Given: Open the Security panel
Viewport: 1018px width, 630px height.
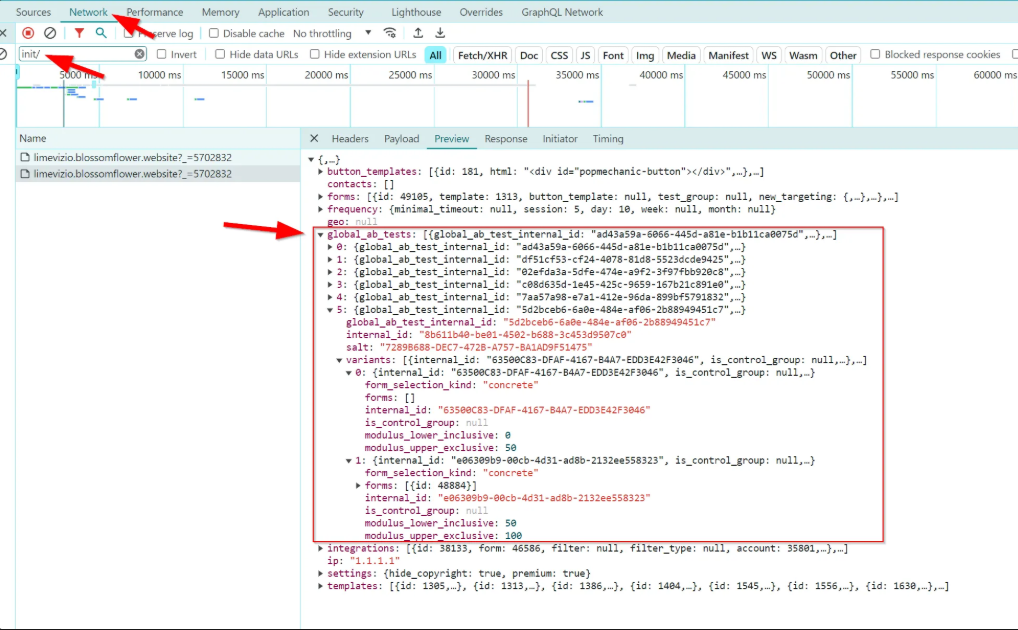Looking at the screenshot, I should click(x=345, y=12).
